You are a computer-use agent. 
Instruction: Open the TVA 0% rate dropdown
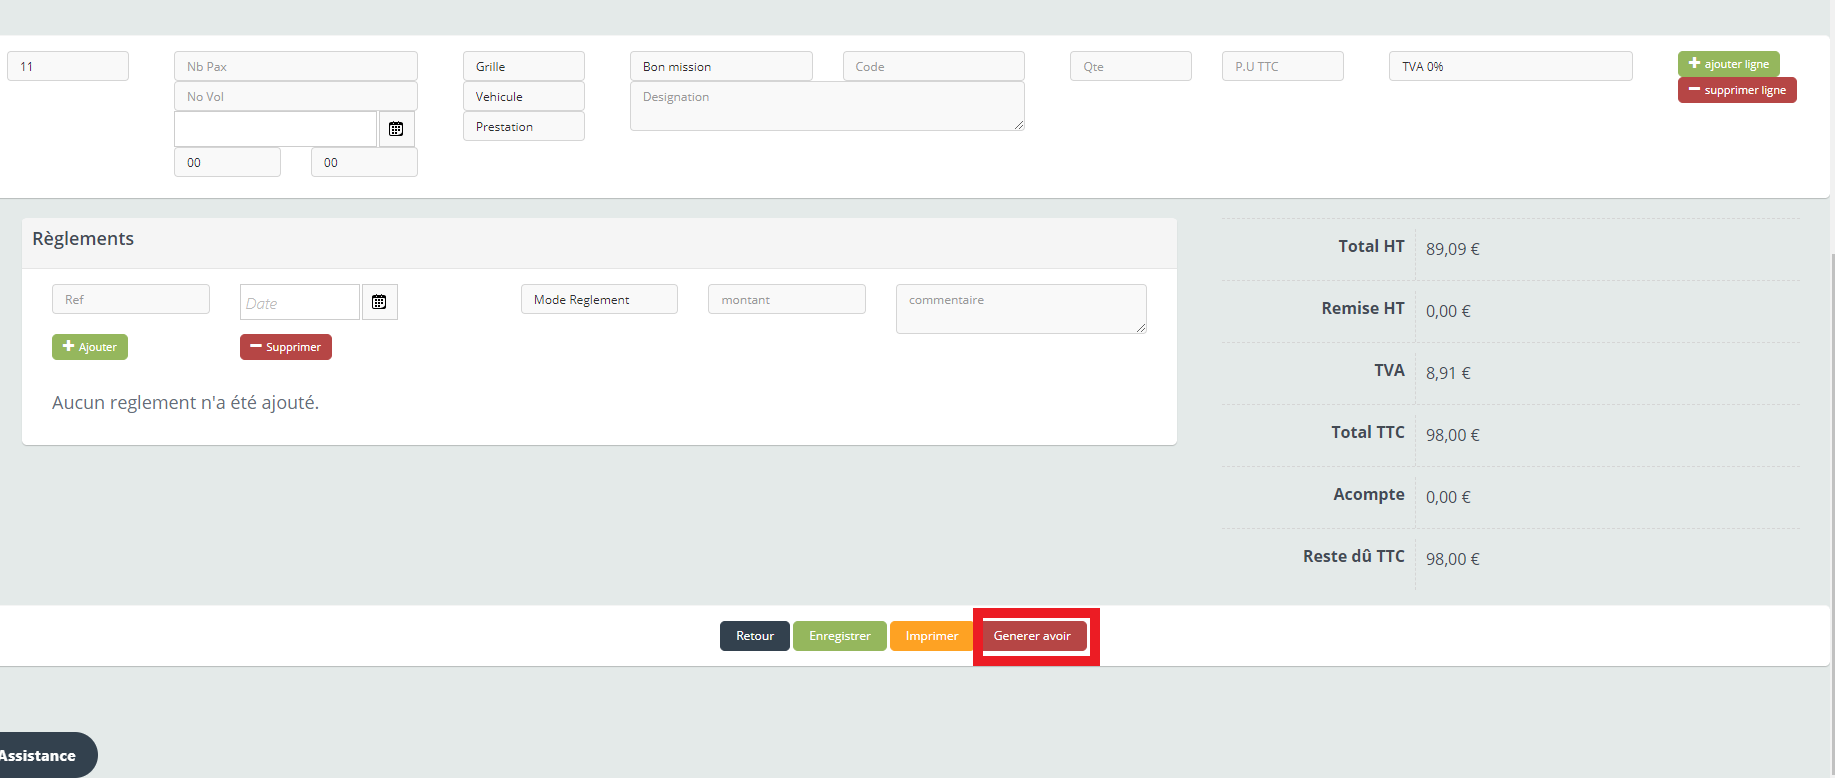1510,67
